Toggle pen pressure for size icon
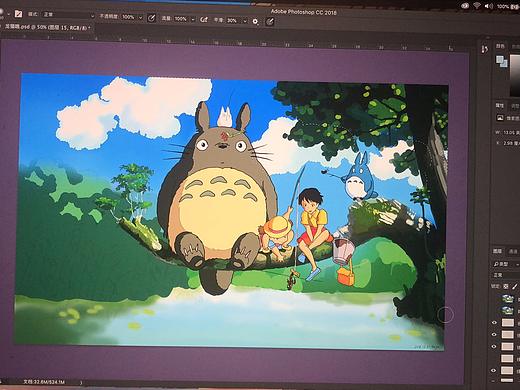Screen dimensions: 520x390 [269, 22]
